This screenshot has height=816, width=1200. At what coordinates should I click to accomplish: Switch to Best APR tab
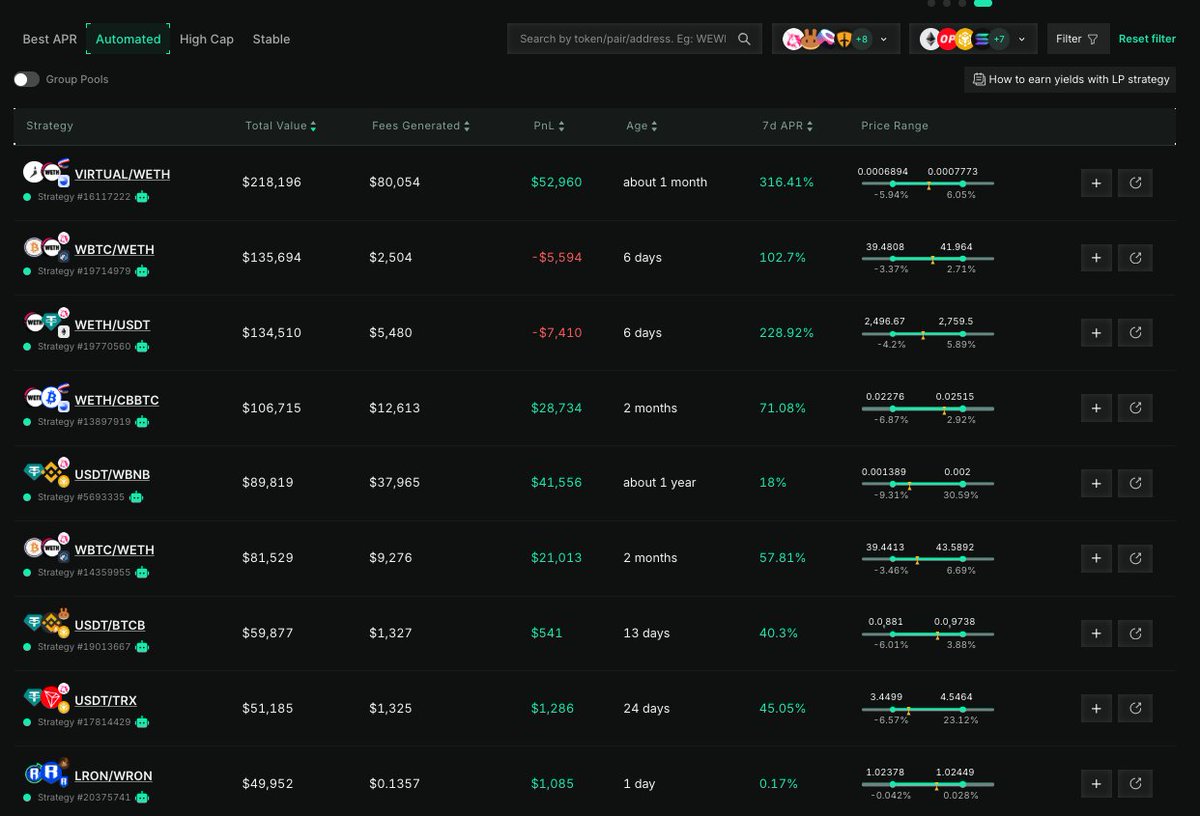point(50,39)
